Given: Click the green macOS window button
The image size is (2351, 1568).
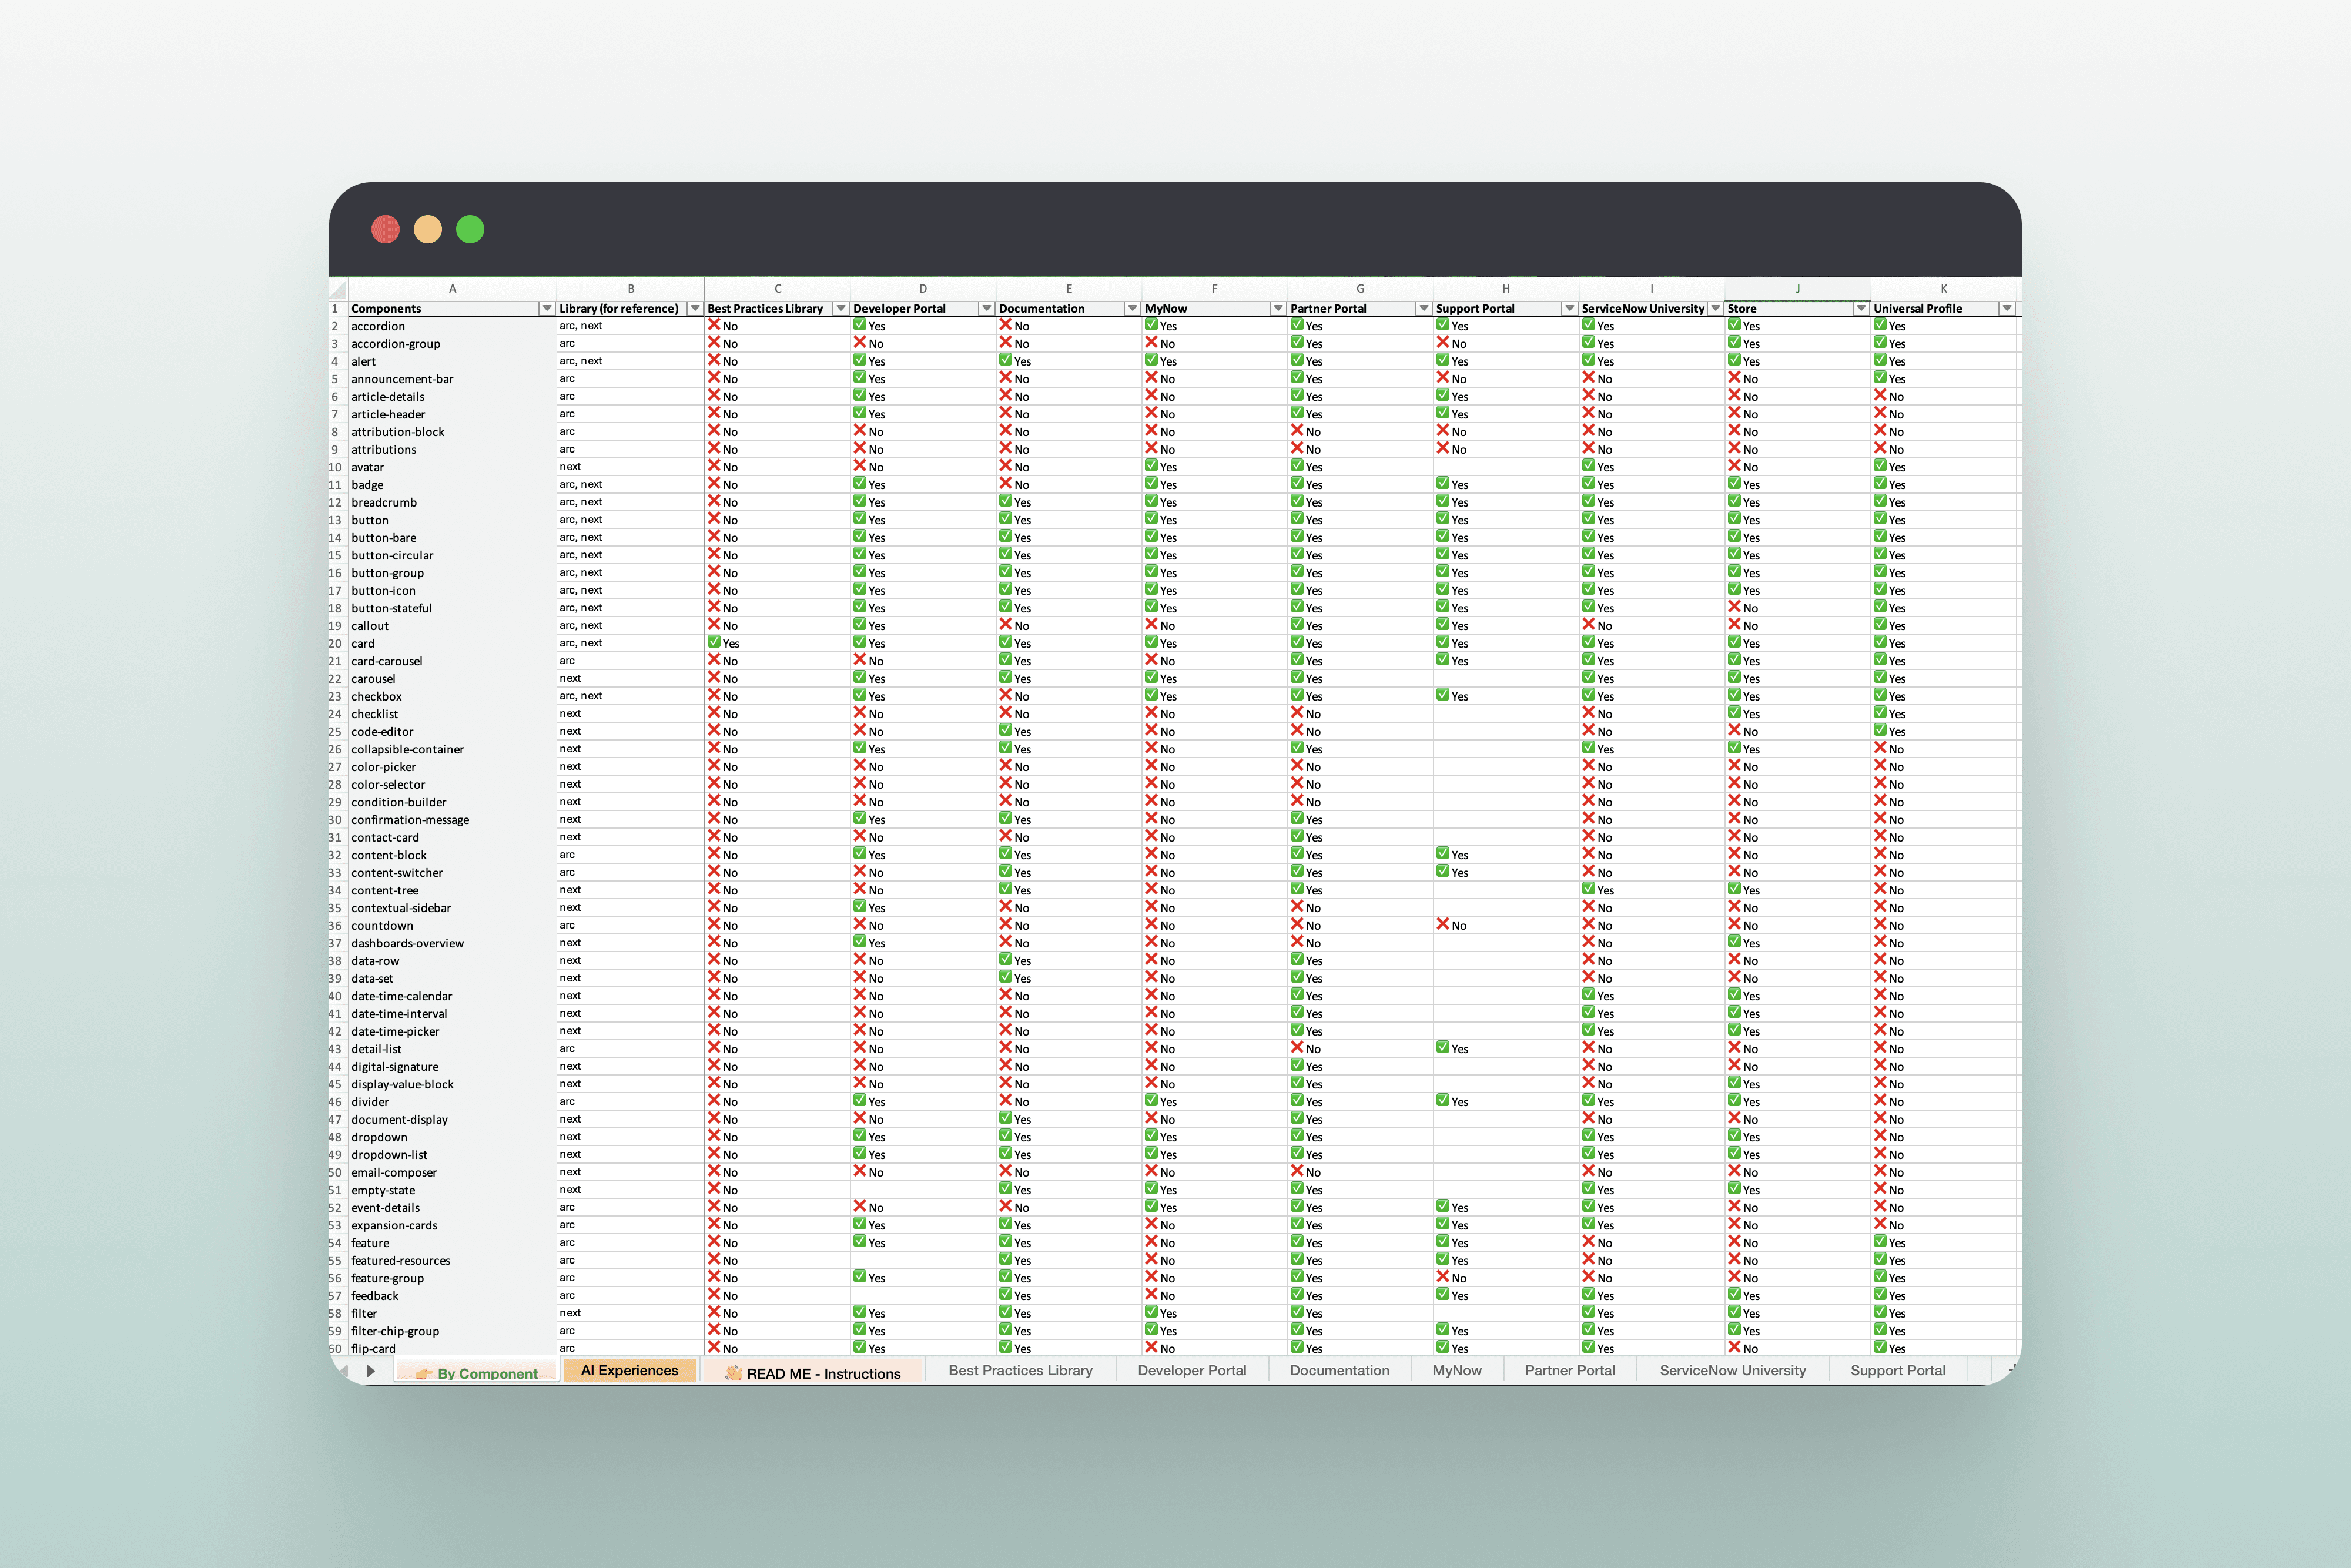Looking at the screenshot, I should pyautogui.click(x=470, y=229).
